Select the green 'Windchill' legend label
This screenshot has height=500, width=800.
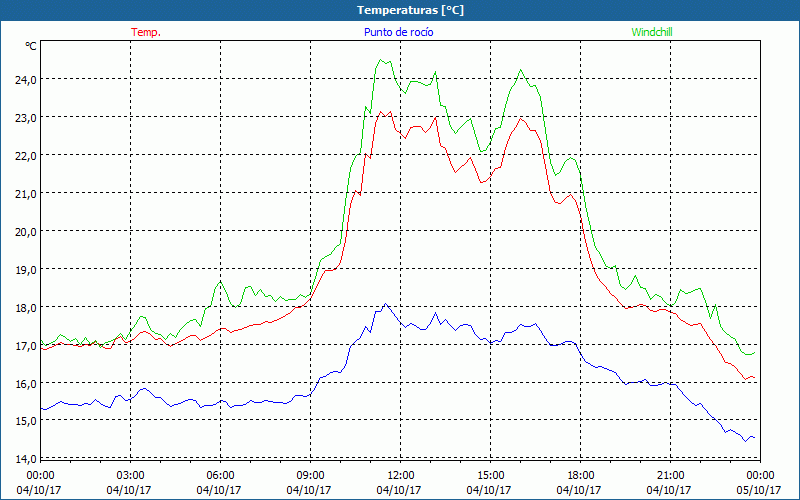(x=652, y=32)
